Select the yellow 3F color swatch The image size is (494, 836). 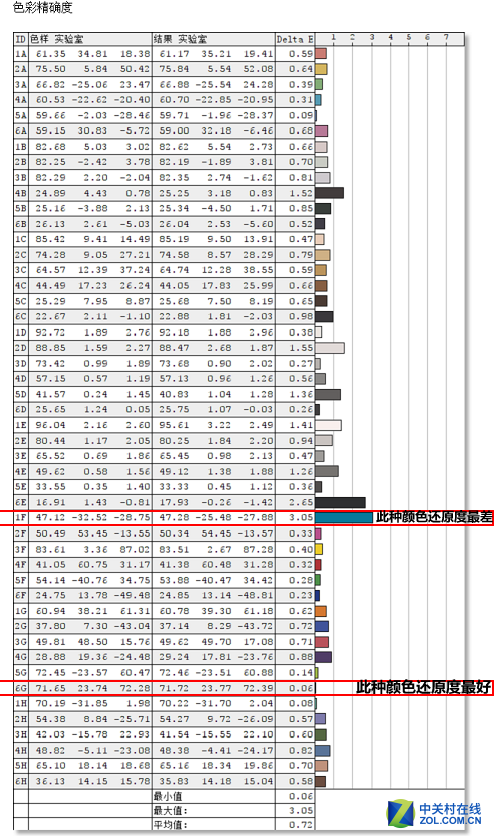click(x=319, y=549)
